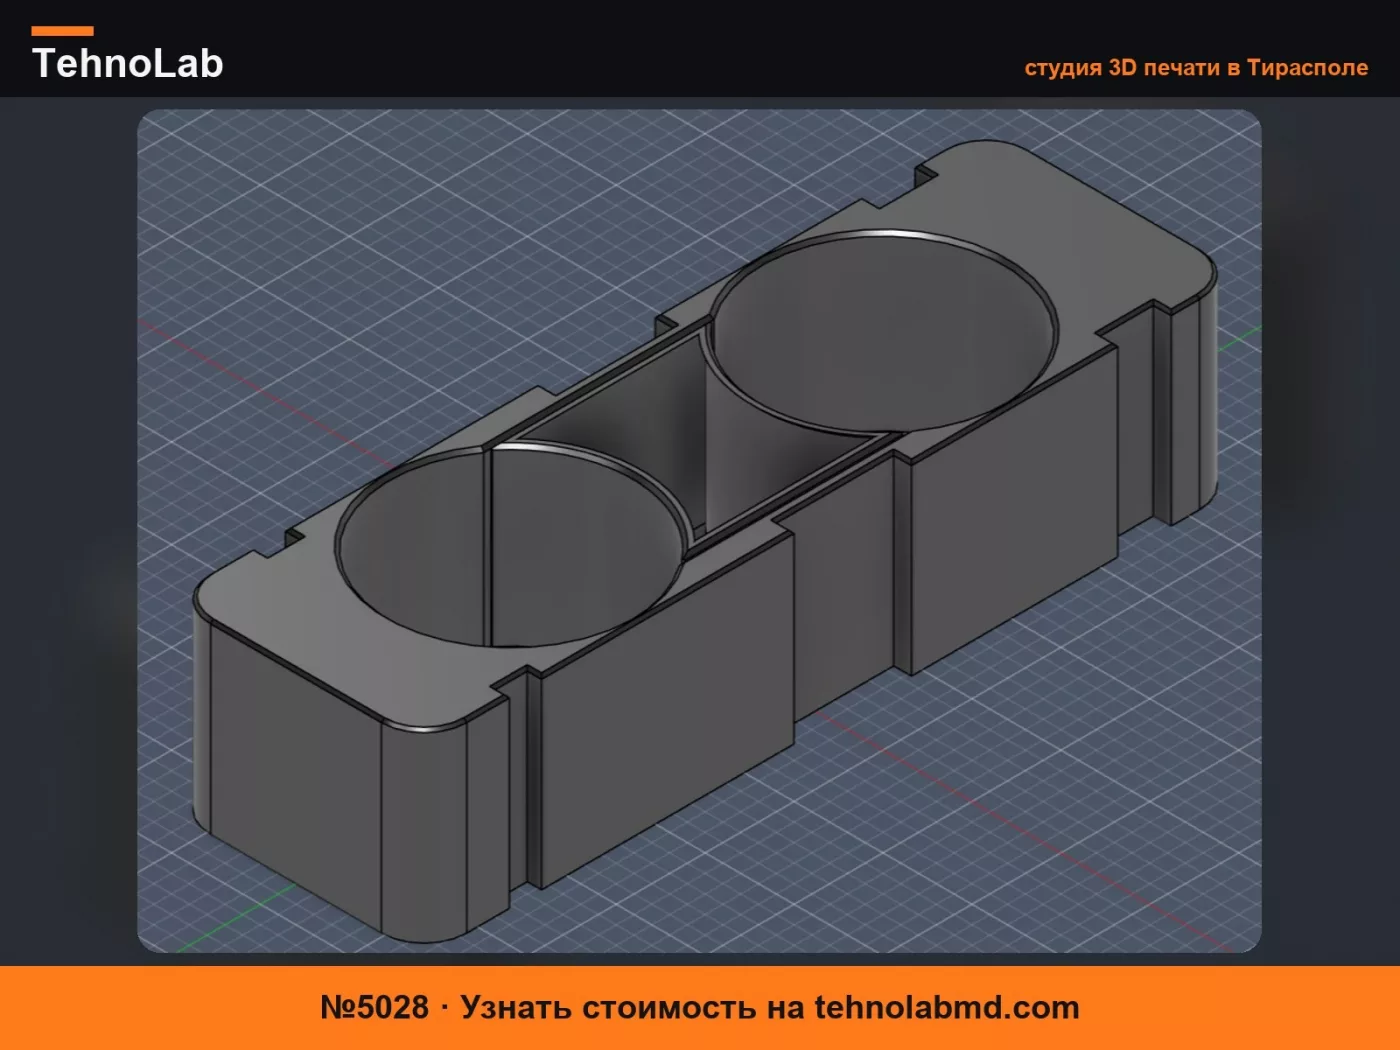Viewport: 1400px width, 1050px height.
Task: Click the №5028 price inquiry banner
Action: click(700, 1008)
